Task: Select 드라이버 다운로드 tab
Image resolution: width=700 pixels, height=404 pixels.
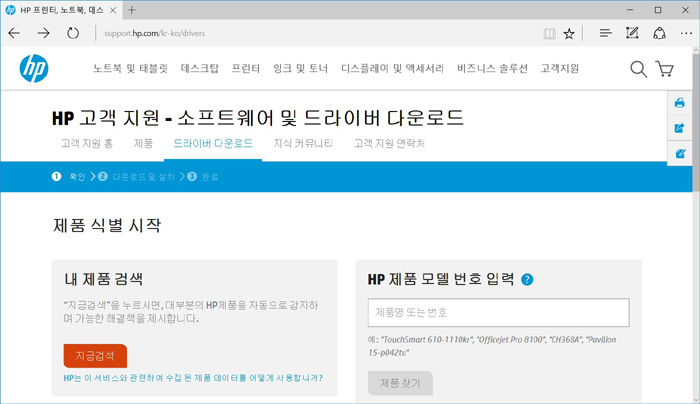Action: (x=213, y=143)
